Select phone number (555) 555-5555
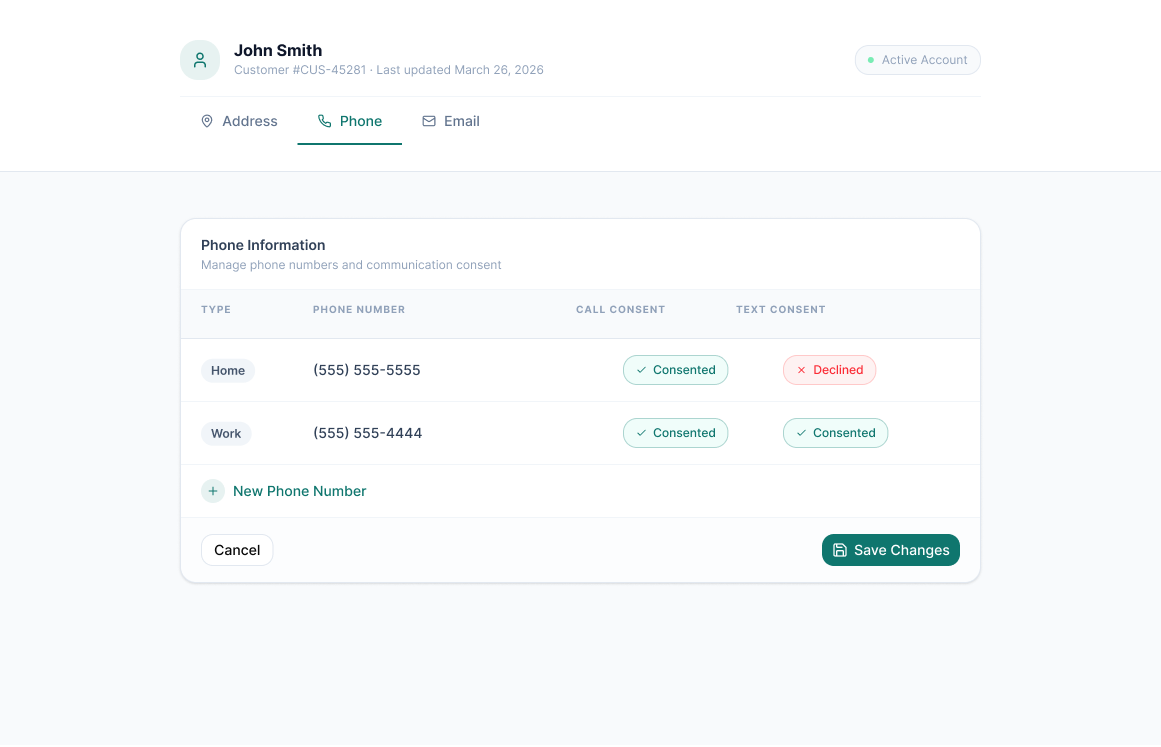The height and width of the screenshot is (747, 1161). 367,370
